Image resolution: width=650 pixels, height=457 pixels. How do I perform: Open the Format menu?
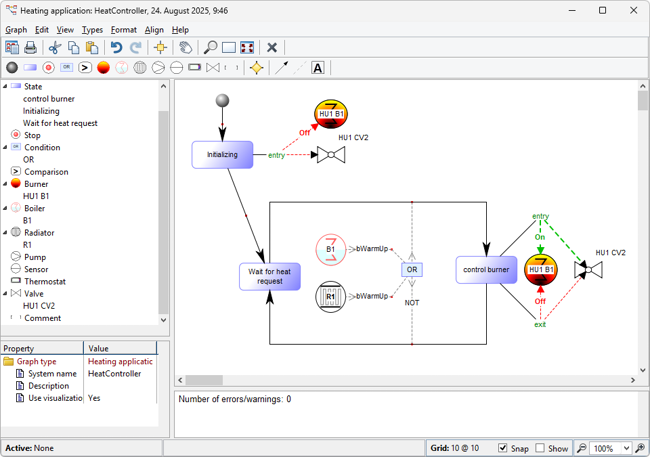click(124, 30)
